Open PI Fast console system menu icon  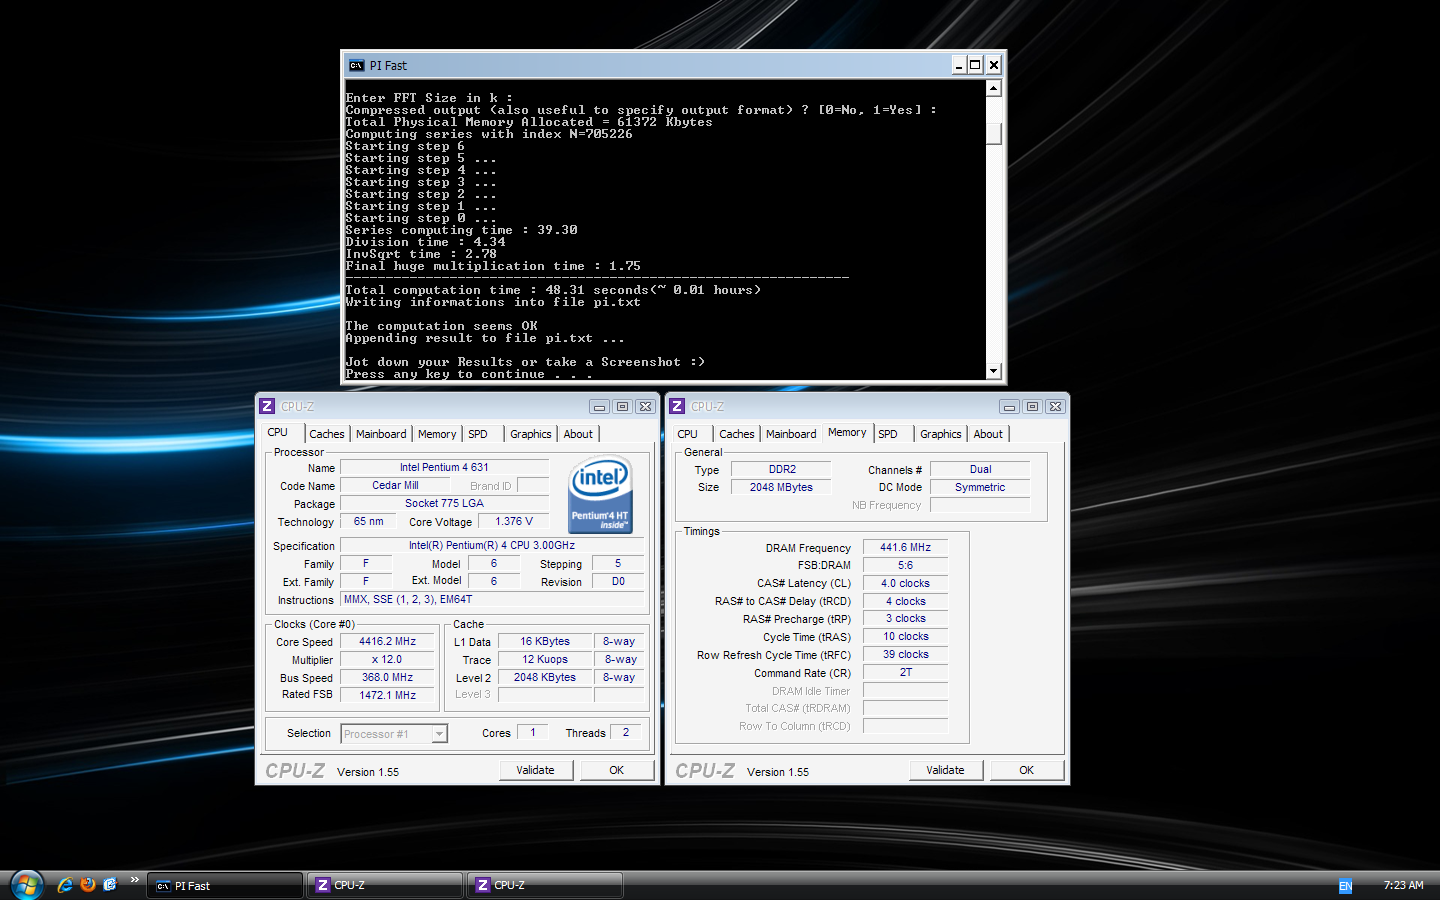pyautogui.click(x=356, y=65)
